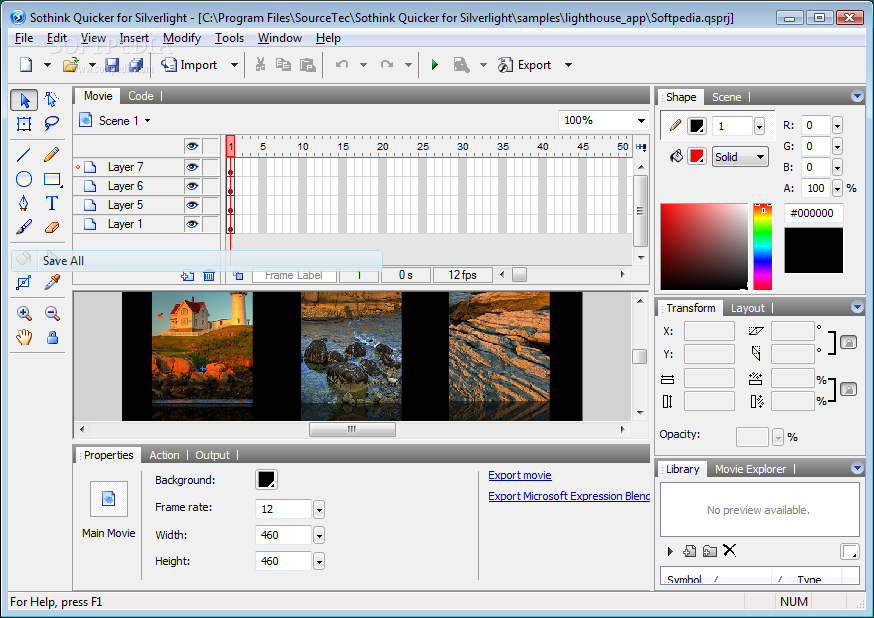
Task: Pick the Oval shape tool
Action: [24, 179]
